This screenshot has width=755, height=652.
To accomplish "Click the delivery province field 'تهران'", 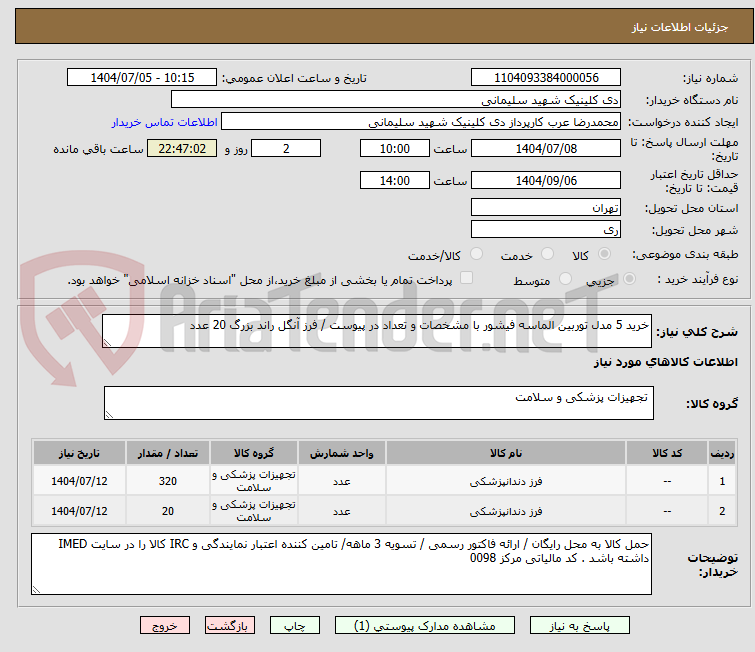I will (x=546, y=208).
